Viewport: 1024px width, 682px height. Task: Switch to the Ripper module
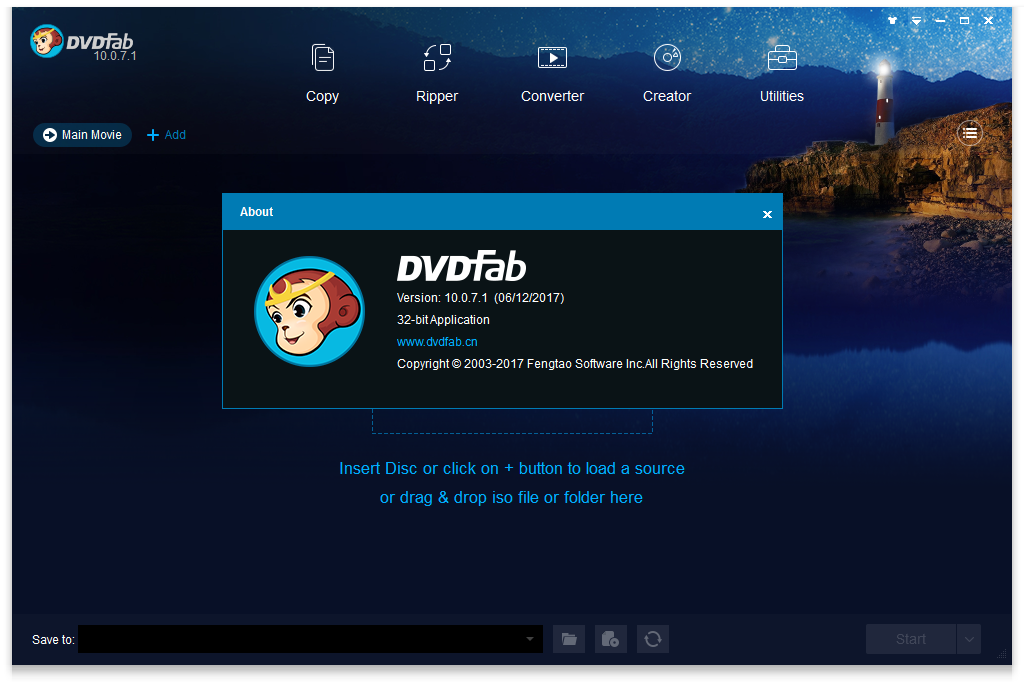437,74
